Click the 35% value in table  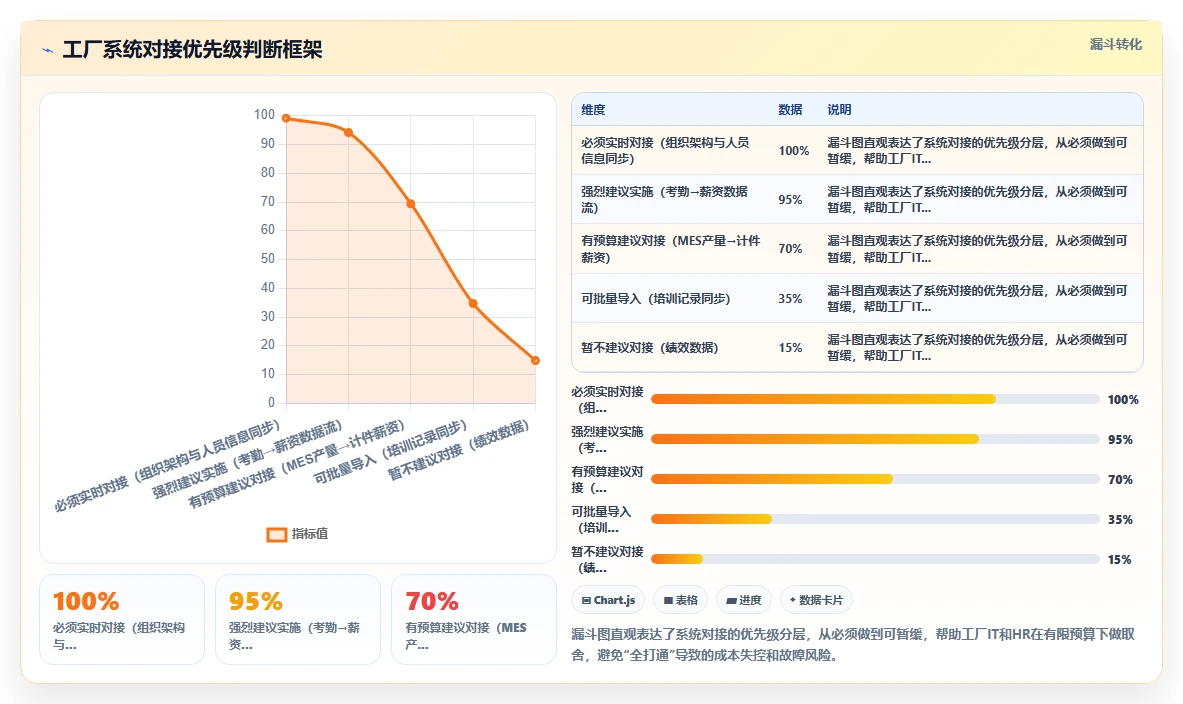click(790, 298)
